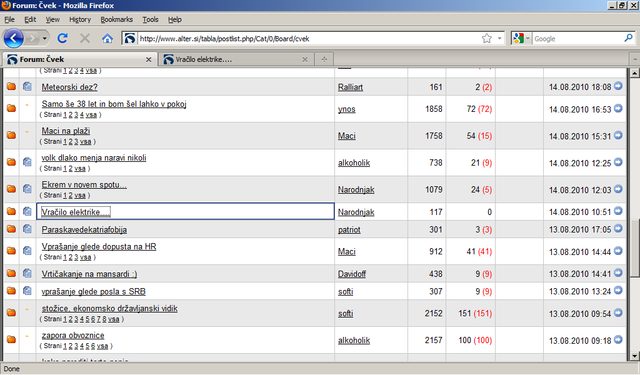Bookmark this page with the star icon
This screenshot has height=375, width=640.
487,38
